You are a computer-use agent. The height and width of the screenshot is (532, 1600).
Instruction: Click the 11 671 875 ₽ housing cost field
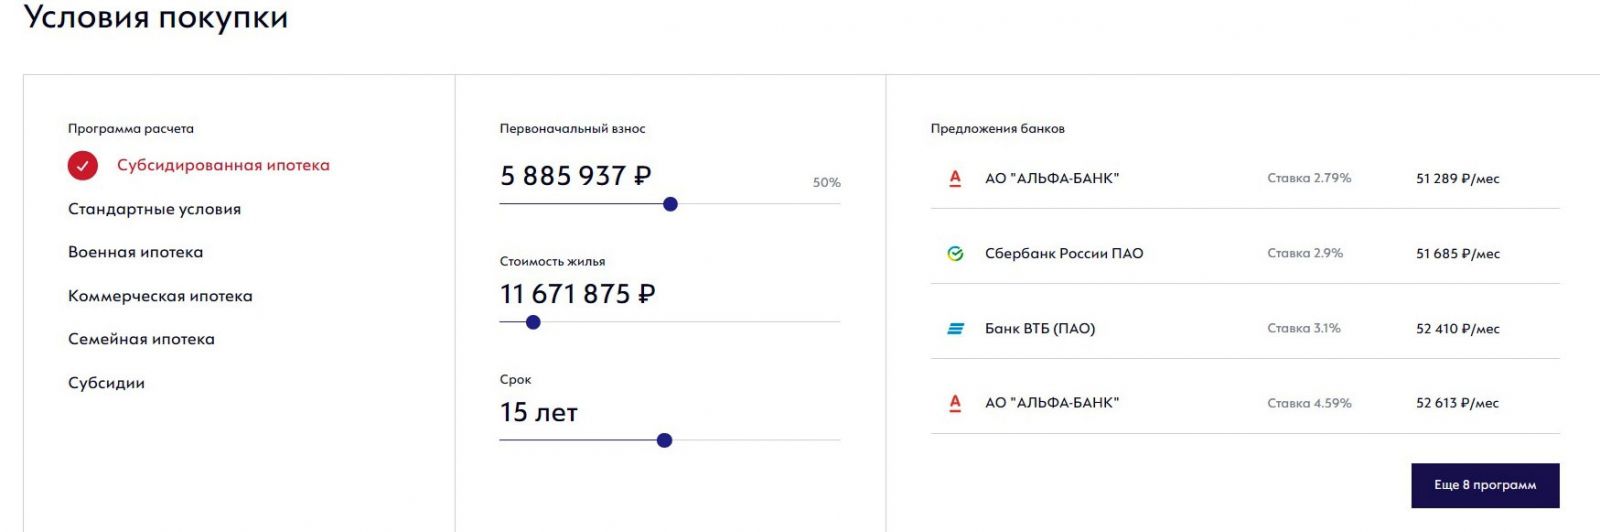pyautogui.click(x=577, y=294)
